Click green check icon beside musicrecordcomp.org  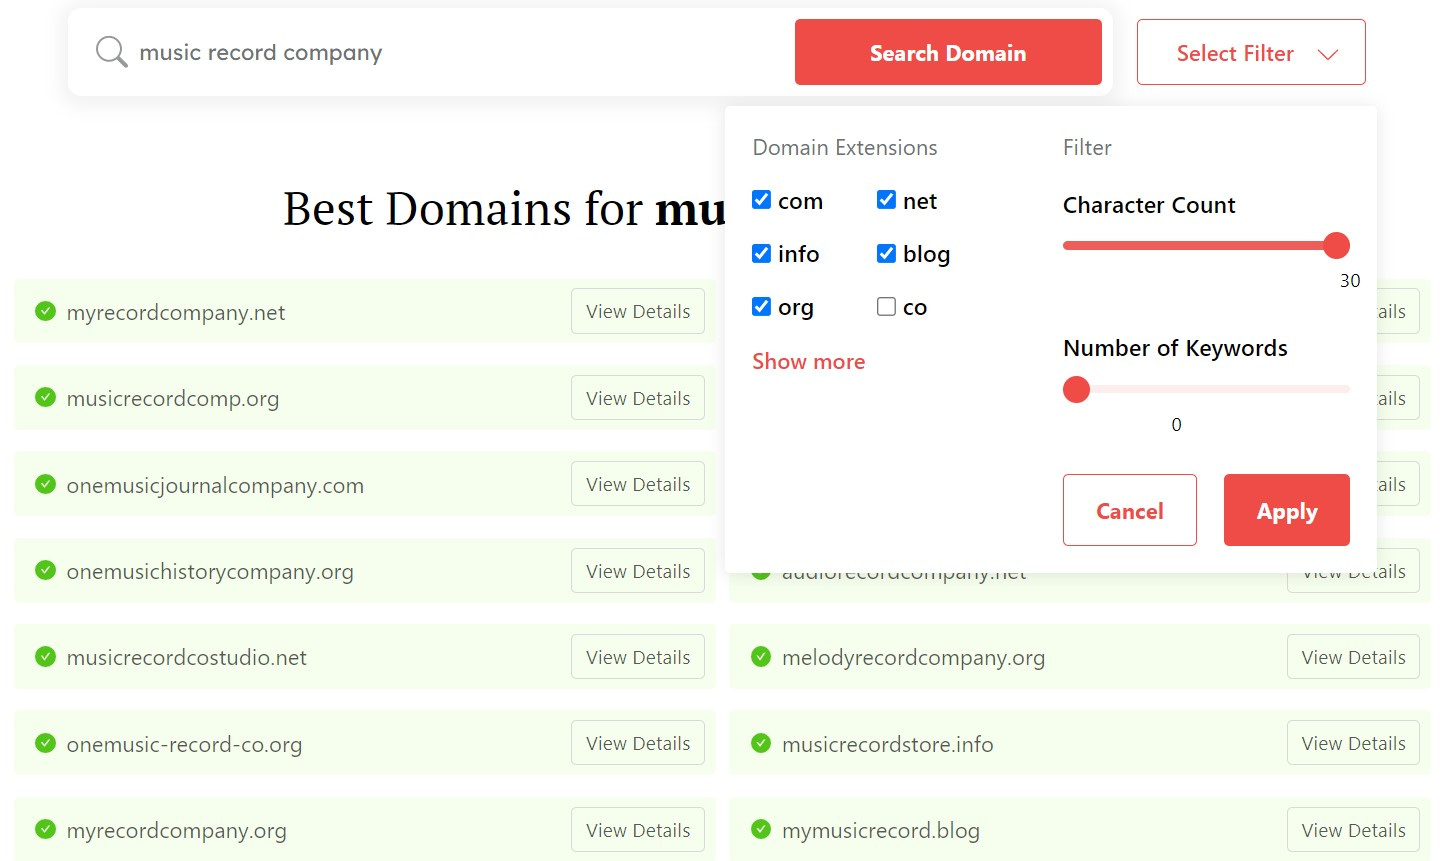45,397
